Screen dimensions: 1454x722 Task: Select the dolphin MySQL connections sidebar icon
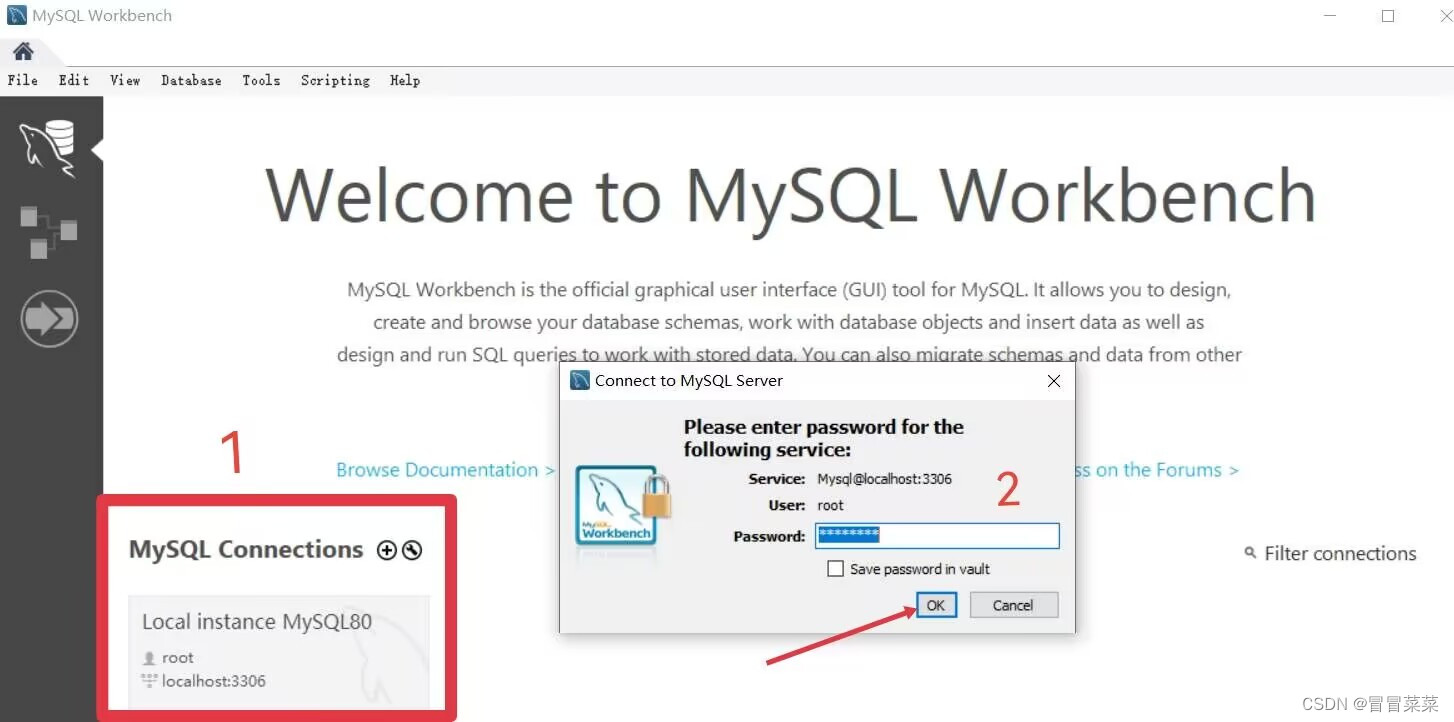[x=48, y=148]
